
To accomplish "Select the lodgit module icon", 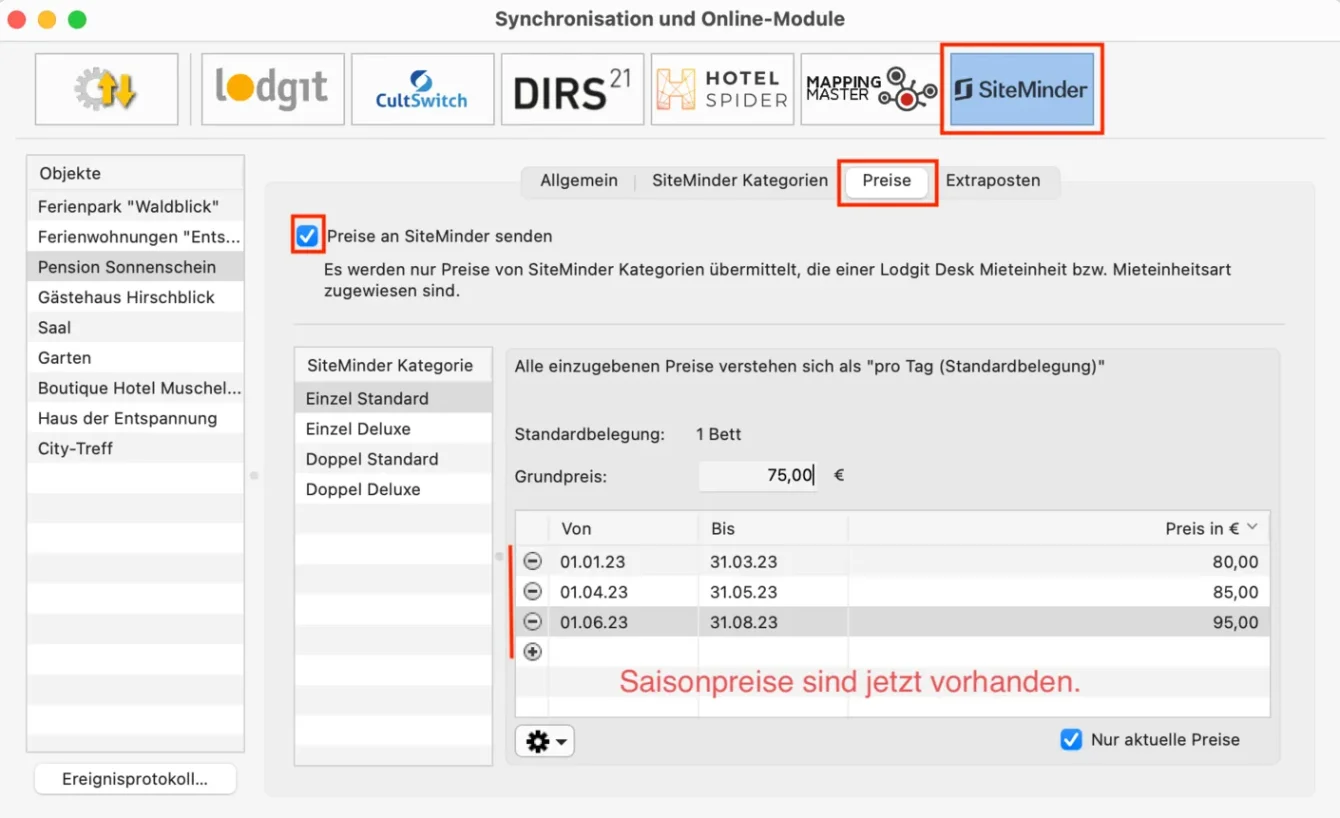I will tap(272, 89).
